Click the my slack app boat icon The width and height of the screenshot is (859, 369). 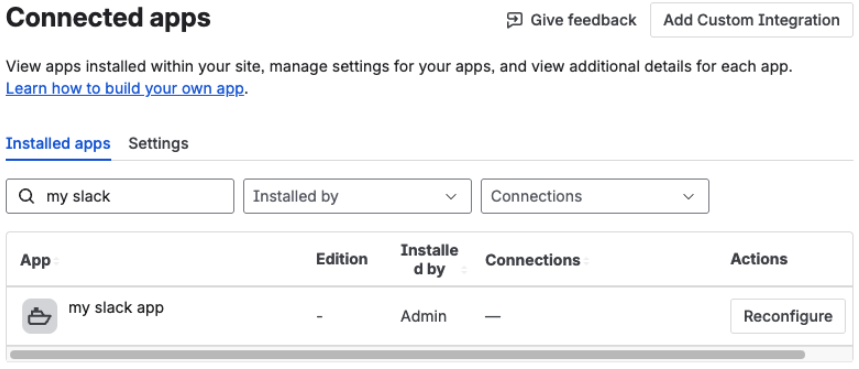pos(39,316)
